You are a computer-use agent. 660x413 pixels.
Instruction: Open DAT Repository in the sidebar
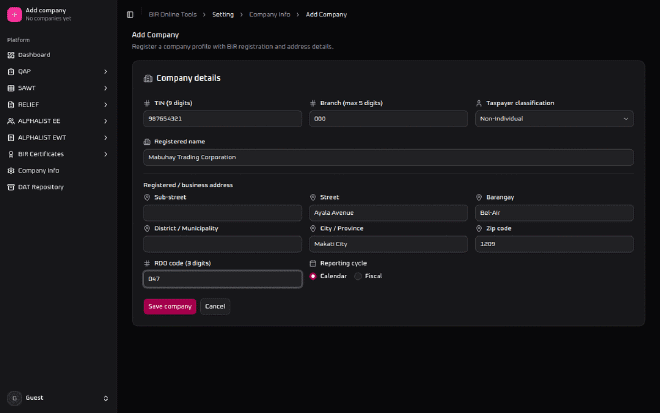pos(59,187)
